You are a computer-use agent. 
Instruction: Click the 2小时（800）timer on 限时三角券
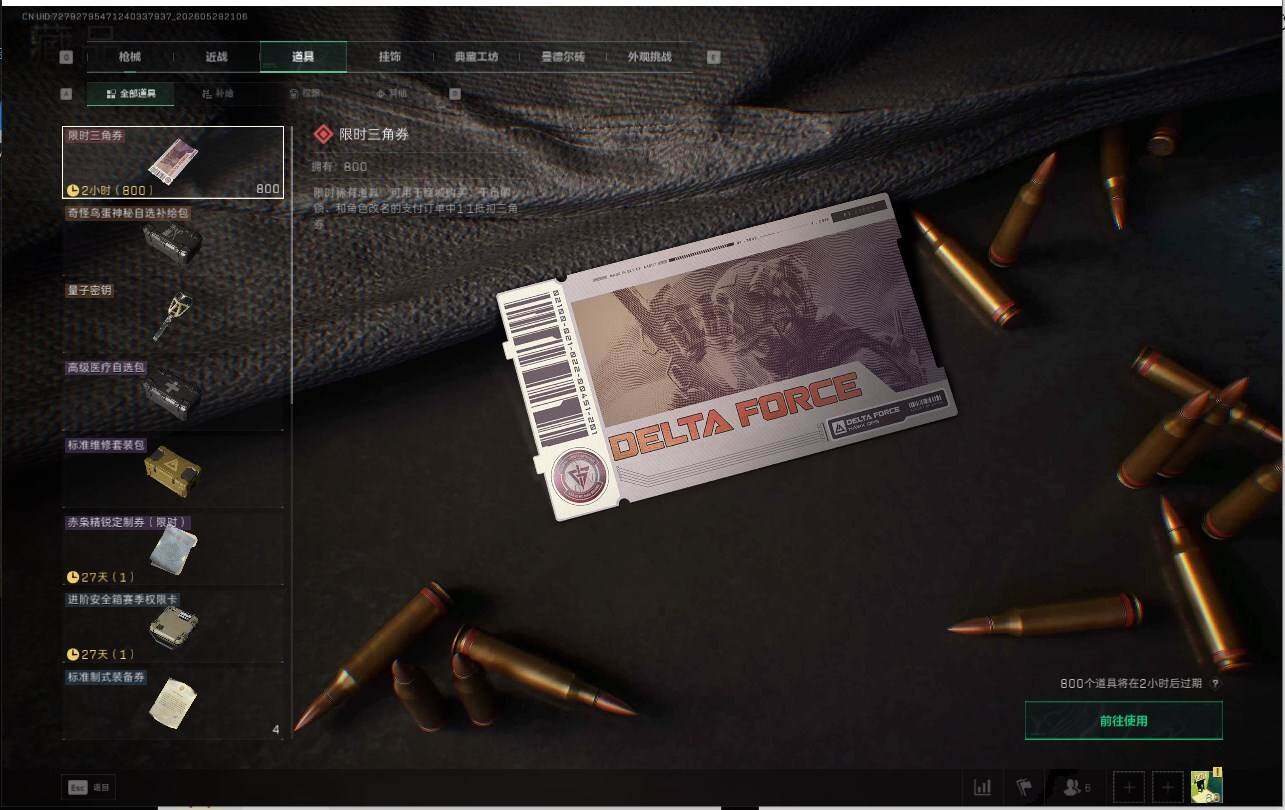[111, 189]
